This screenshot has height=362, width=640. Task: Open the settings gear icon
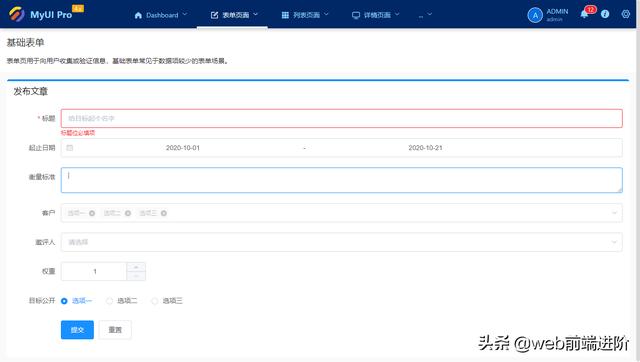click(x=626, y=14)
